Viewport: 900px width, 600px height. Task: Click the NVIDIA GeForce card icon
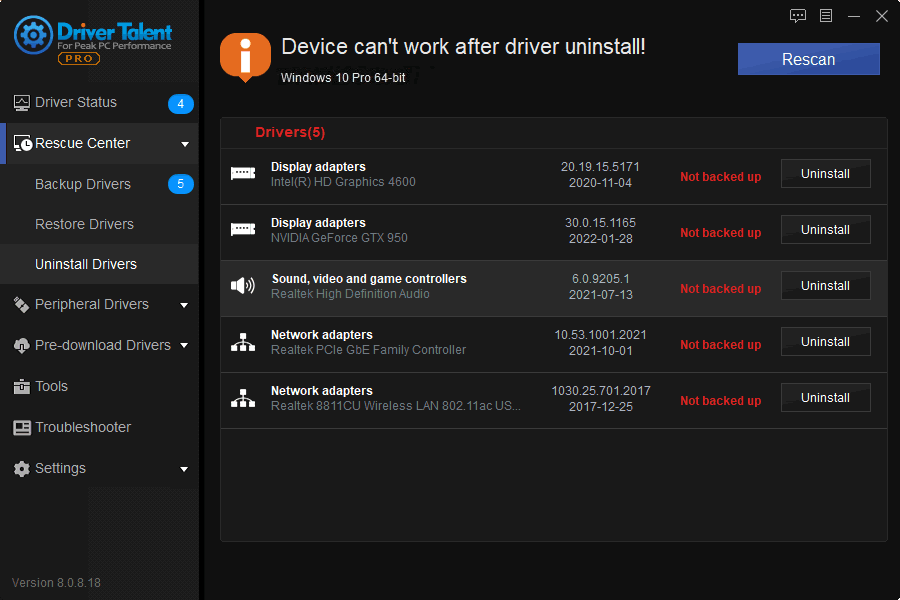click(x=243, y=230)
